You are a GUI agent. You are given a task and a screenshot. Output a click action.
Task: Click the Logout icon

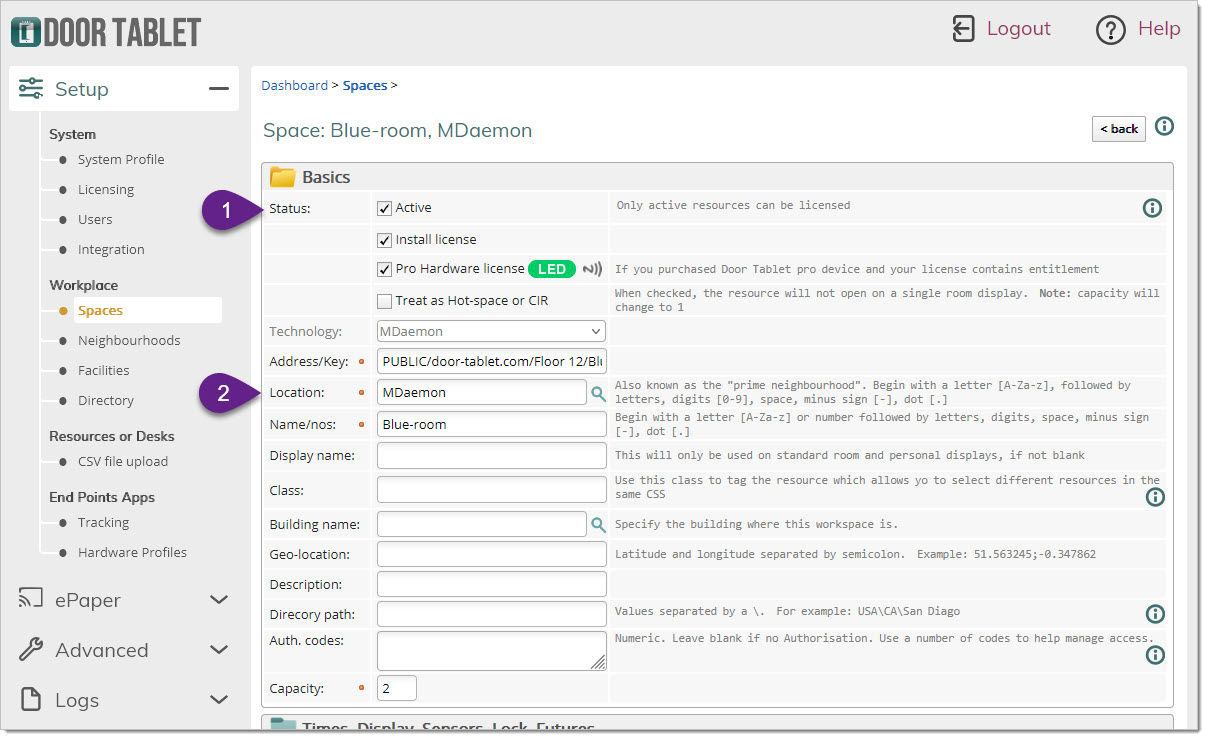click(963, 29)
